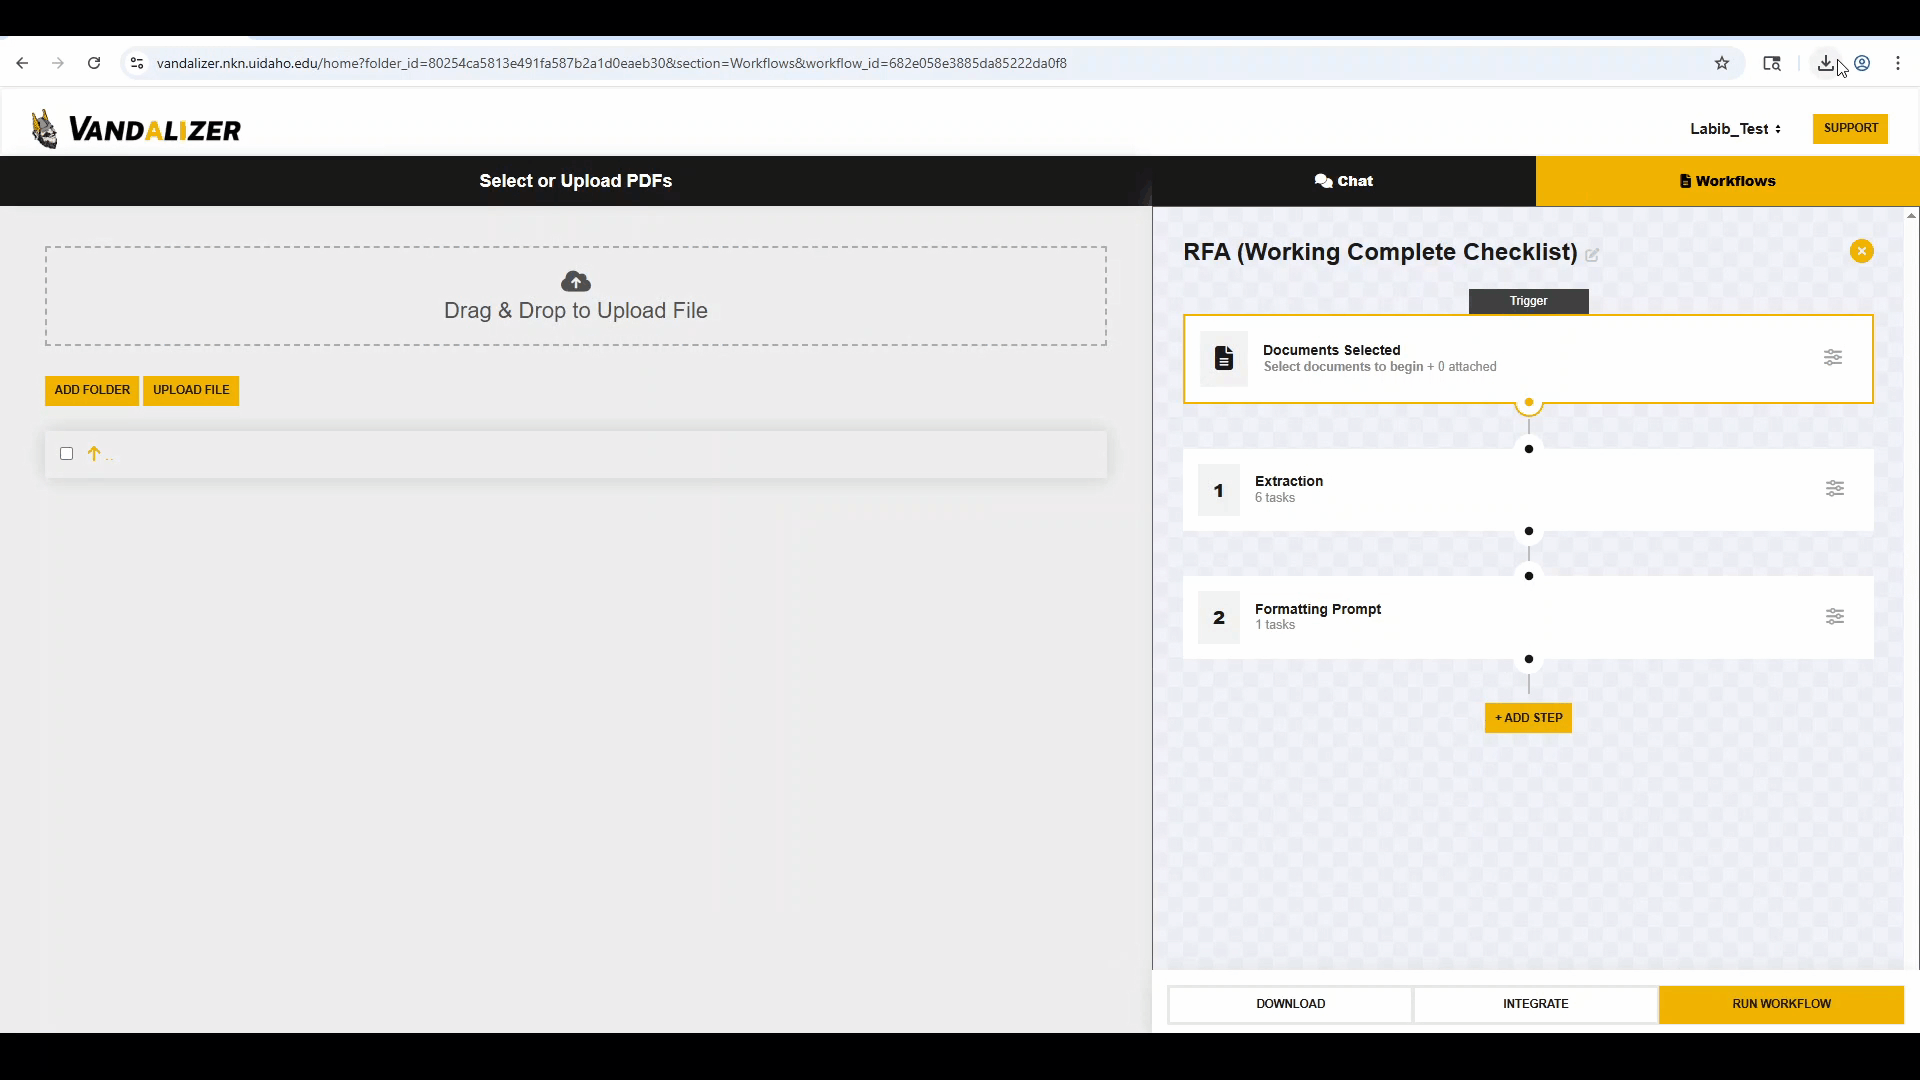Close the workflow with yellow X button
Image resolution: width=1920 pixels, height=1080 pixels.
click(x=1861, y=251)
